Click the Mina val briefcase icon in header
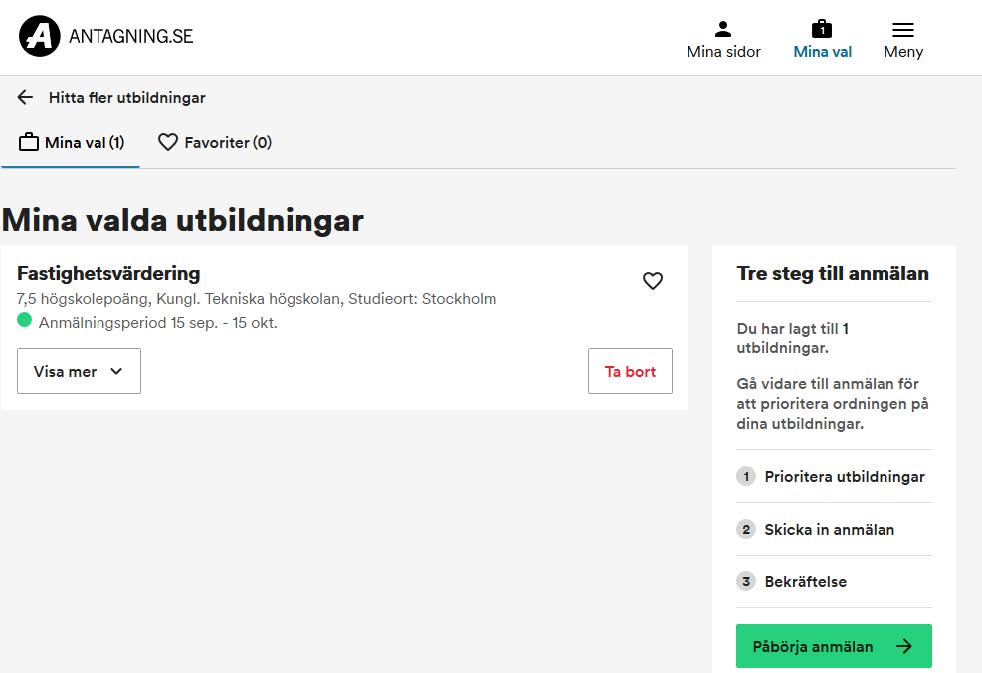 point(822,29)
